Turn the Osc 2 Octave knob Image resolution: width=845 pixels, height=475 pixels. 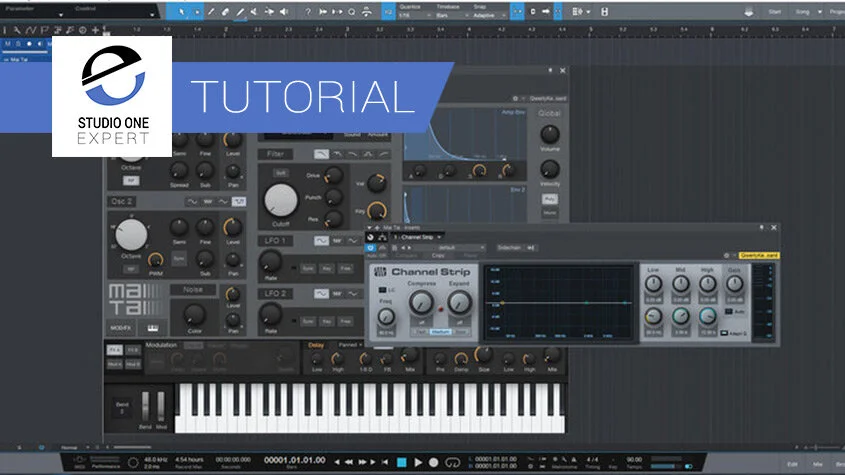[x=131, y=235]
